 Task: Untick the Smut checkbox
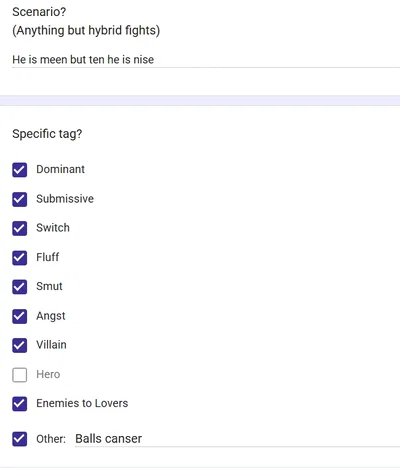pos(20,287)
